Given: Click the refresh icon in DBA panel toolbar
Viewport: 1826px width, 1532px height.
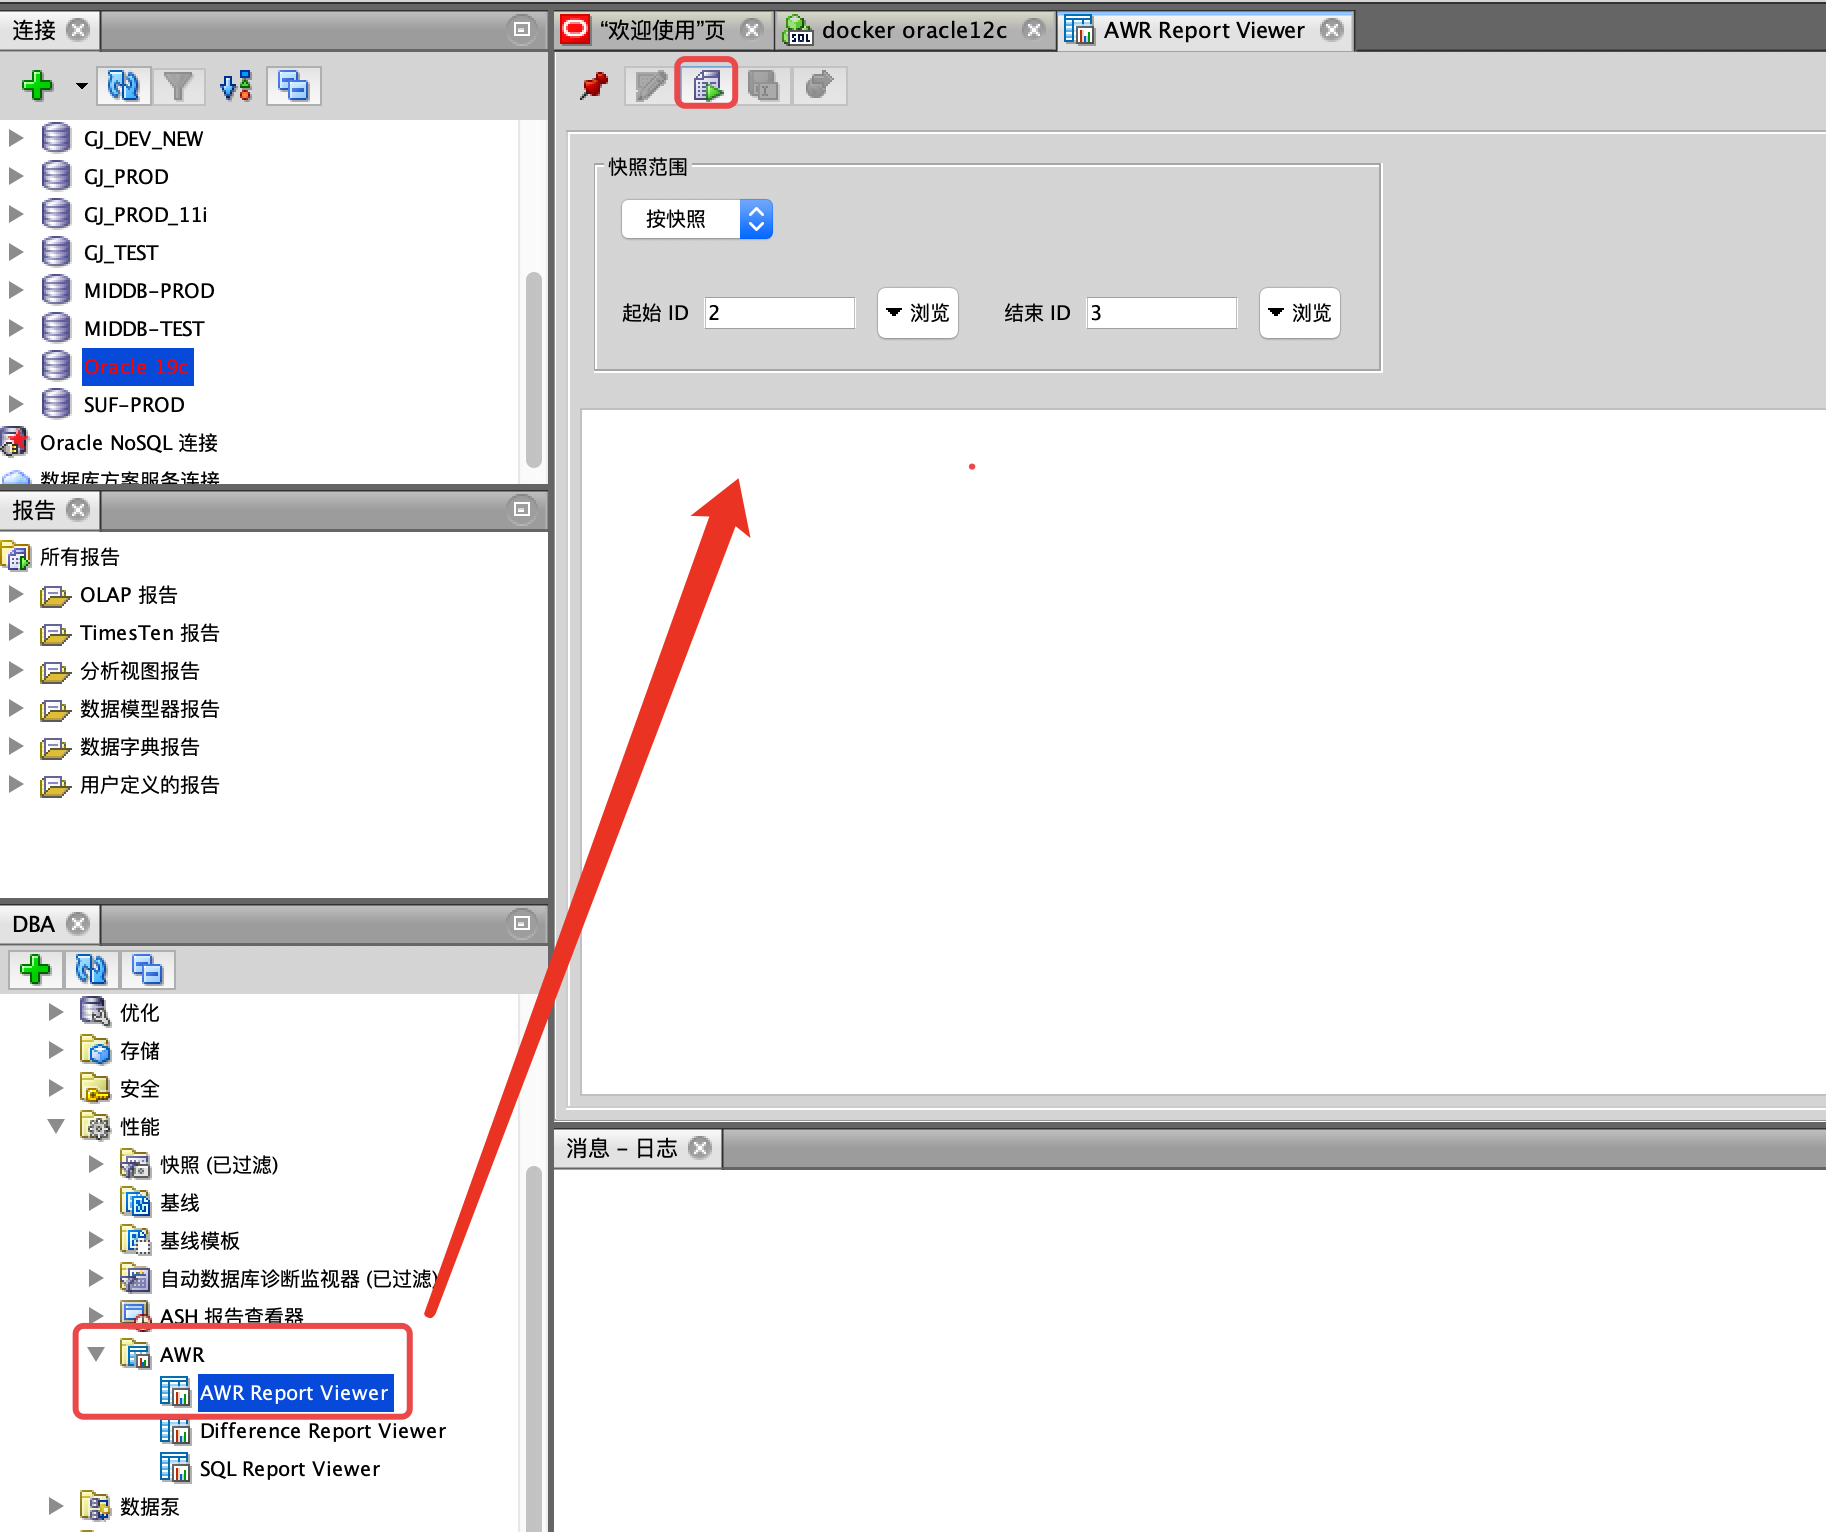Looking at the screenshot, I should pyautogui.click(x=91, y=969).
